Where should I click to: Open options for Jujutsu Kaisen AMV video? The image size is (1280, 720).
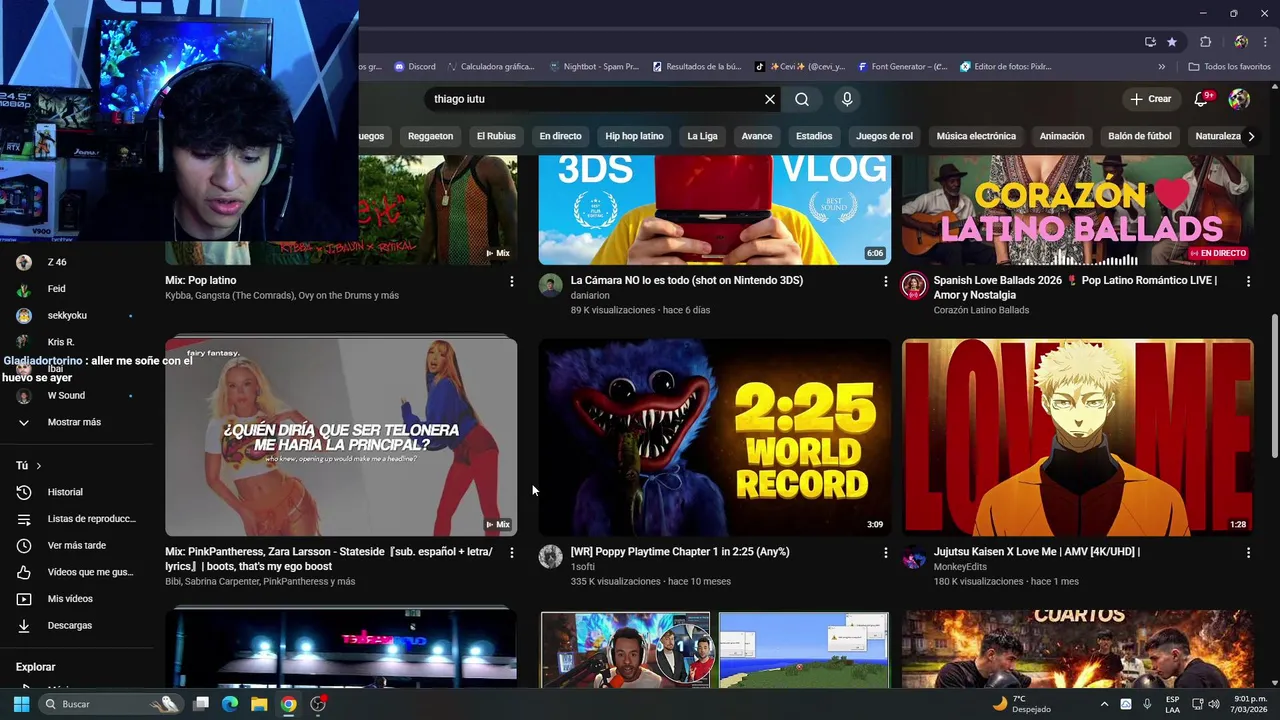click(1248, 553)
